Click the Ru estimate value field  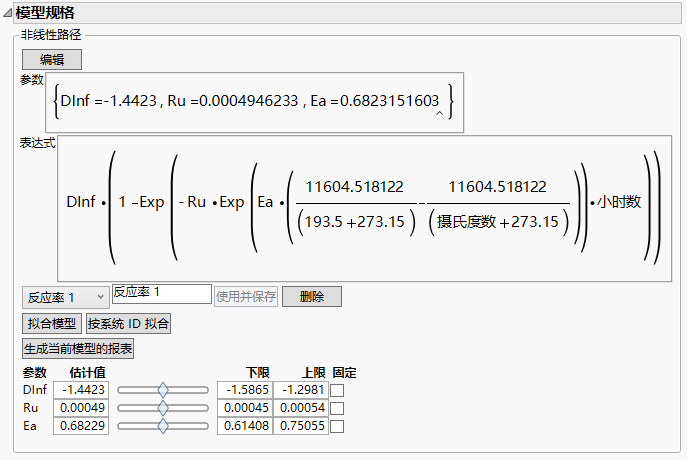pos(81,408)
